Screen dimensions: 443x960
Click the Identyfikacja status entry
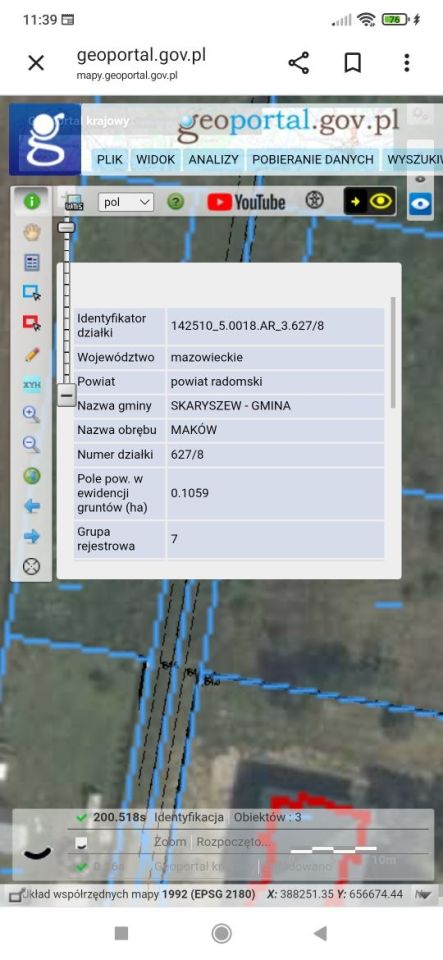(x=188, y=817)
